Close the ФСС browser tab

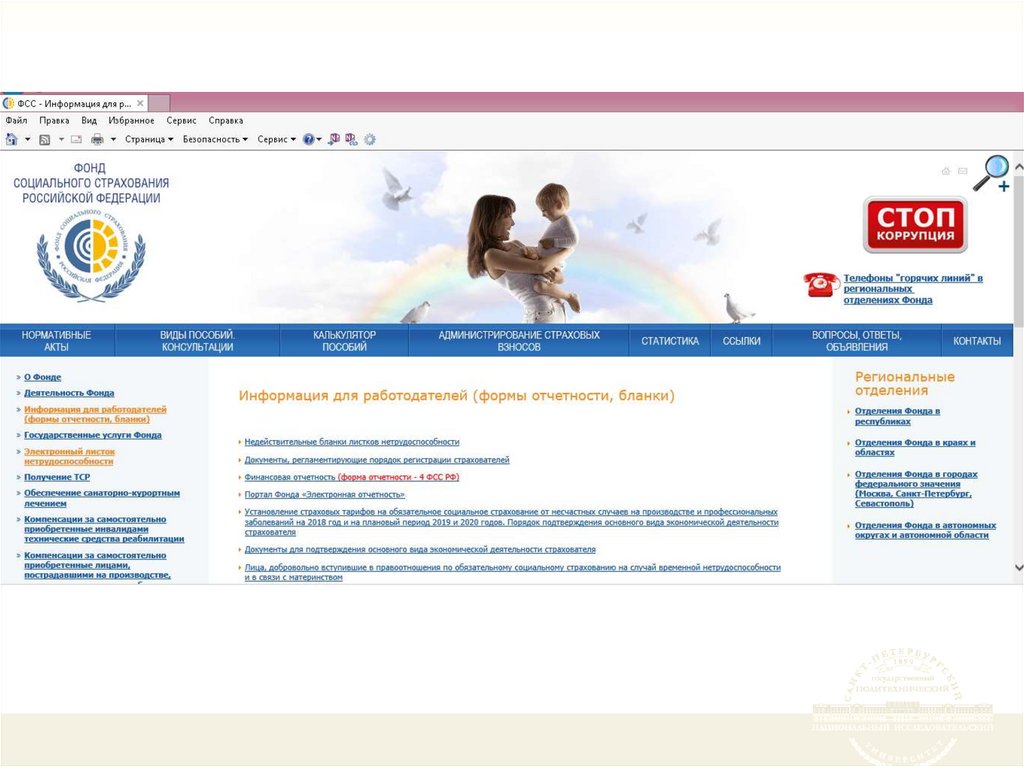[x=140, y=103]
